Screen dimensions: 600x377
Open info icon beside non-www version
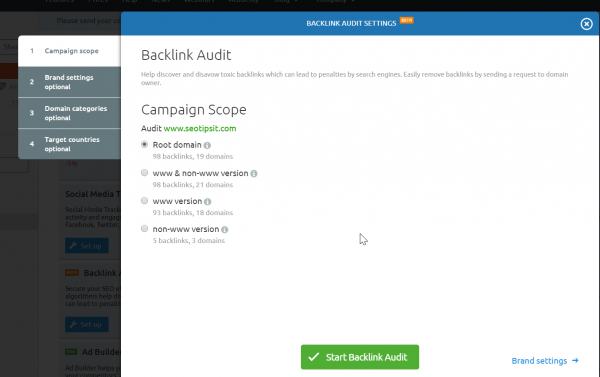tap(225, 230)
